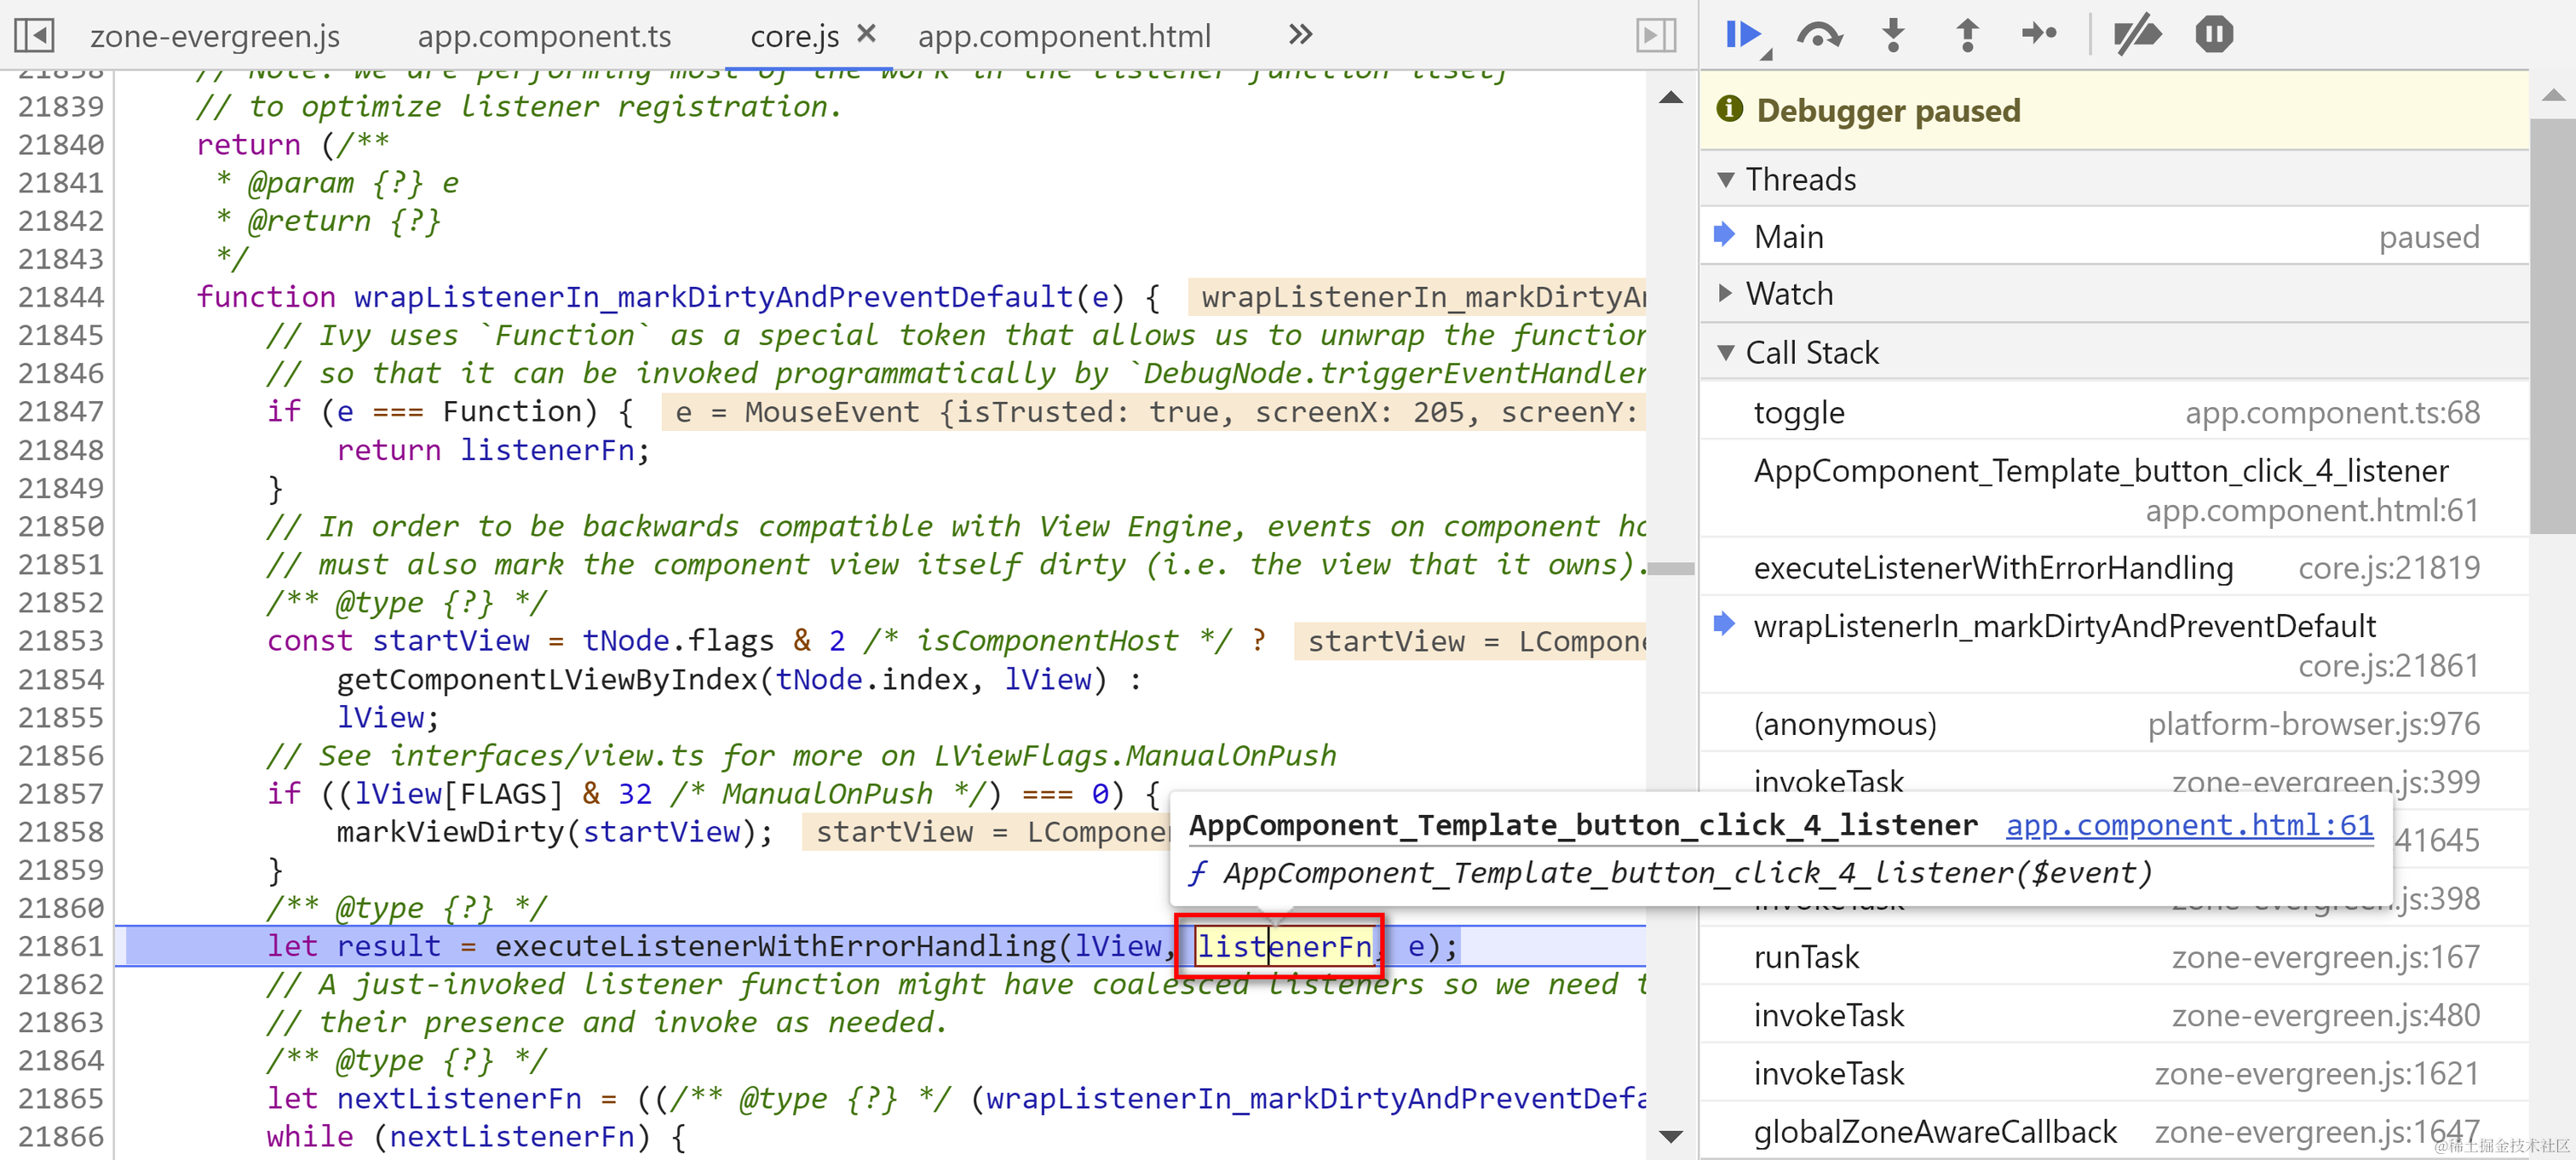Click the Step button icon
2576x1160 pixels.
pos(2039,35)
